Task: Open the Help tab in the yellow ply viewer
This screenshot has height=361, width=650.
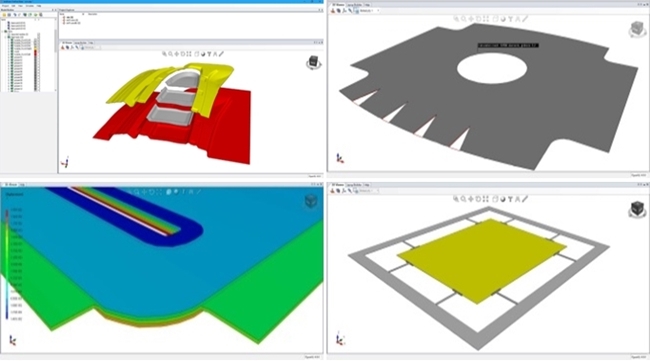Action: click(x=367, y=185)
